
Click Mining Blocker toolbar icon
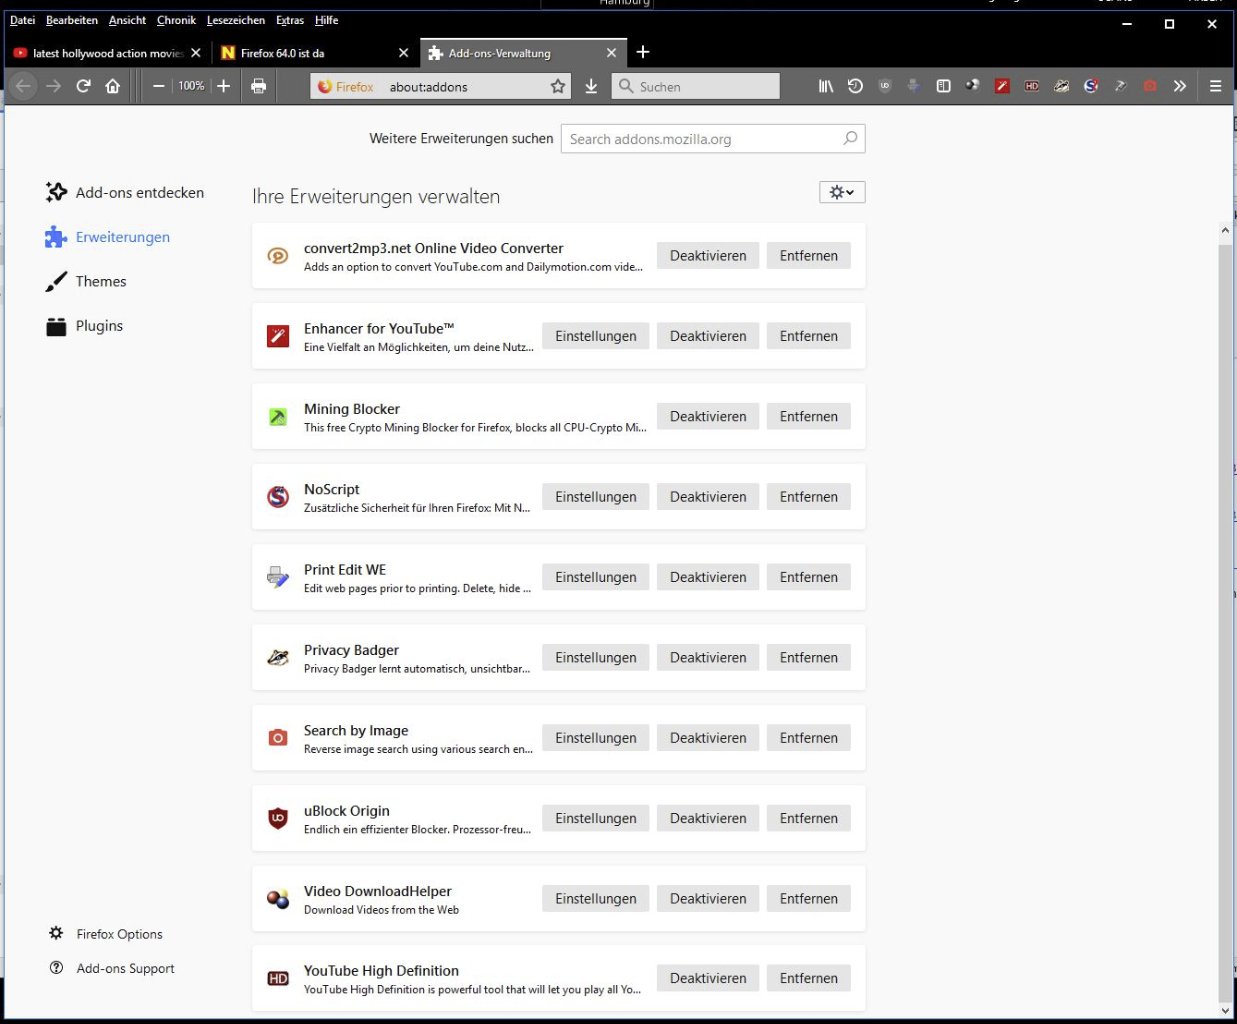(x=1120, y=86)
